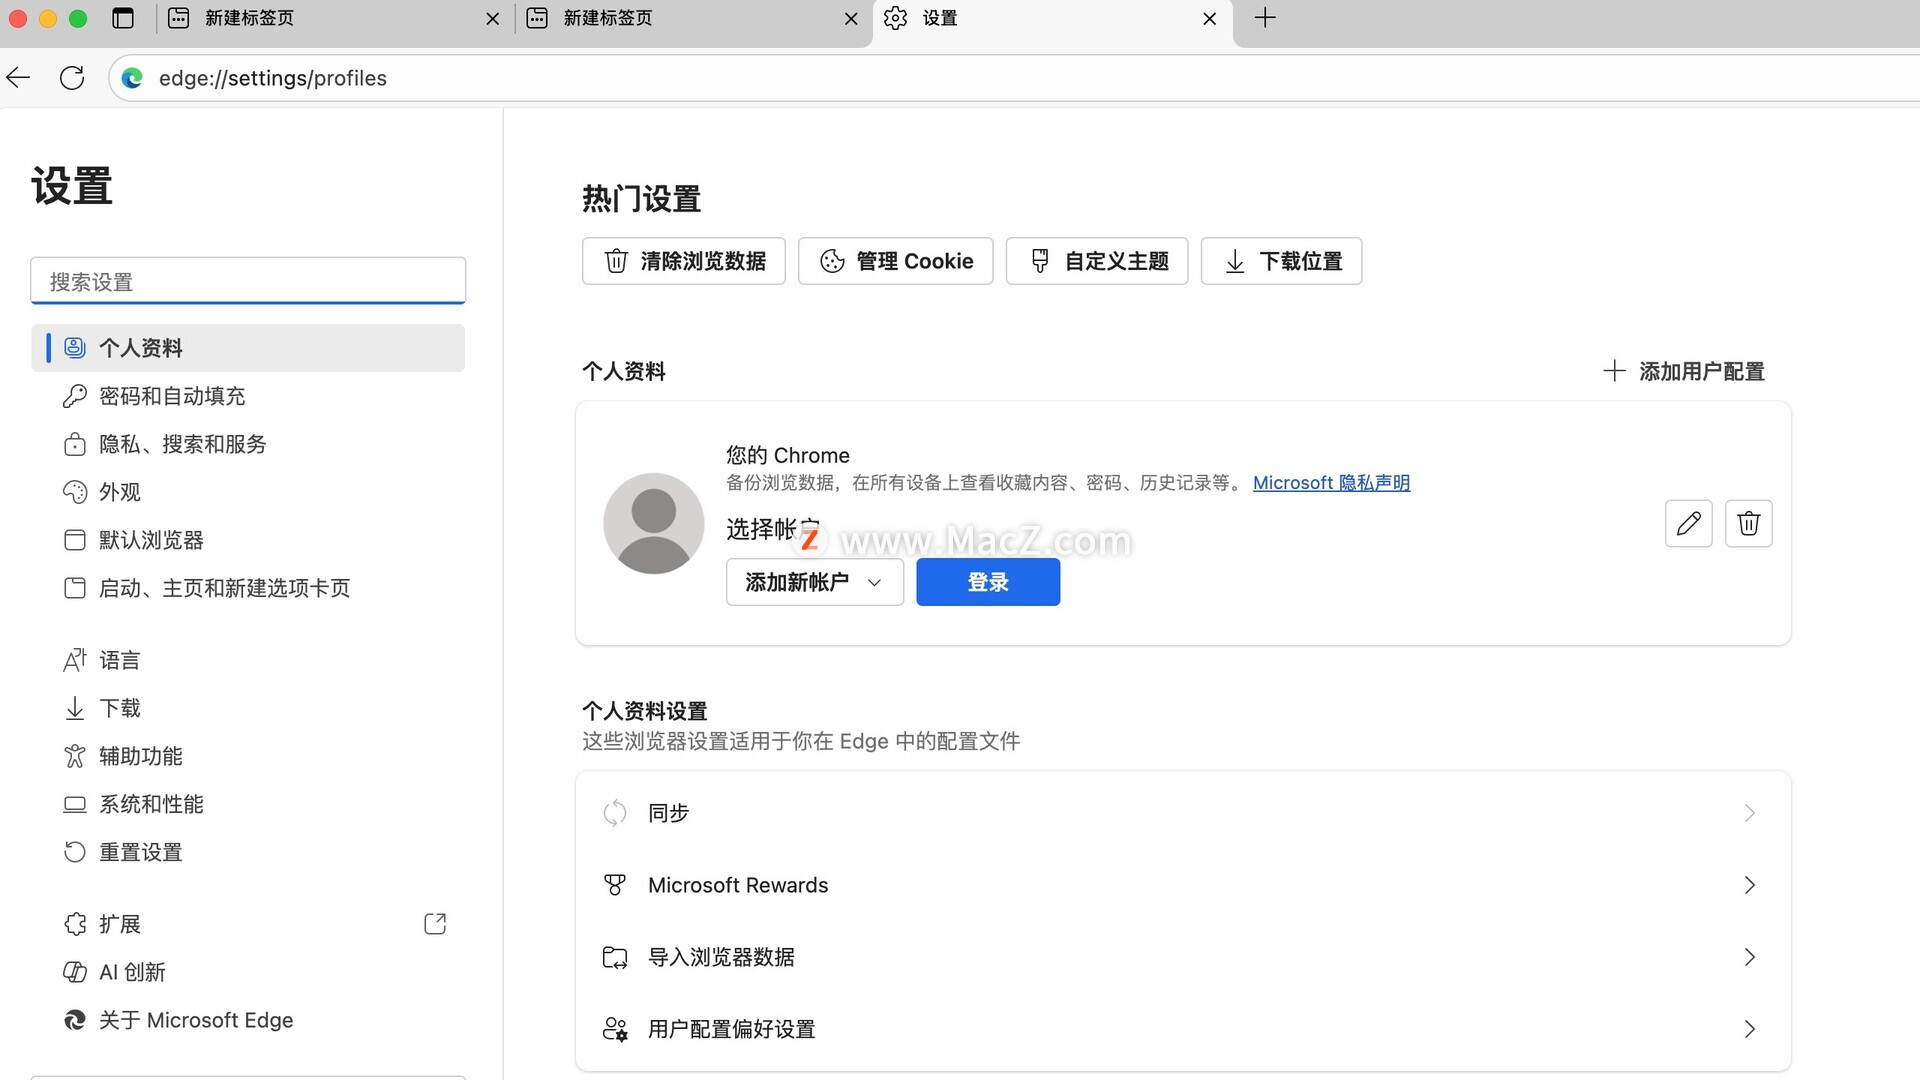Image resolution: width=1920 pixels, height=1080 pixels.
Task: Click the refresh page icon
Action: [72, 78]
